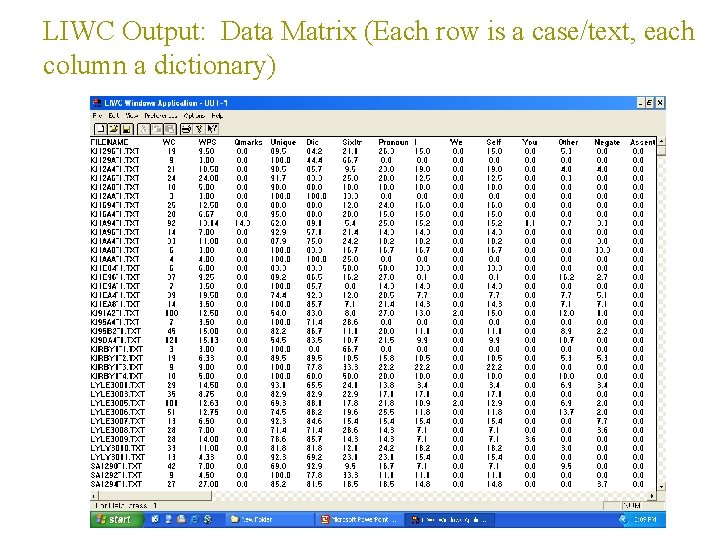Image resolution: width=720 pixels, height=540 pixels.
Task: Click the vertical scrollbar up arrow
Action: [661, 141]
